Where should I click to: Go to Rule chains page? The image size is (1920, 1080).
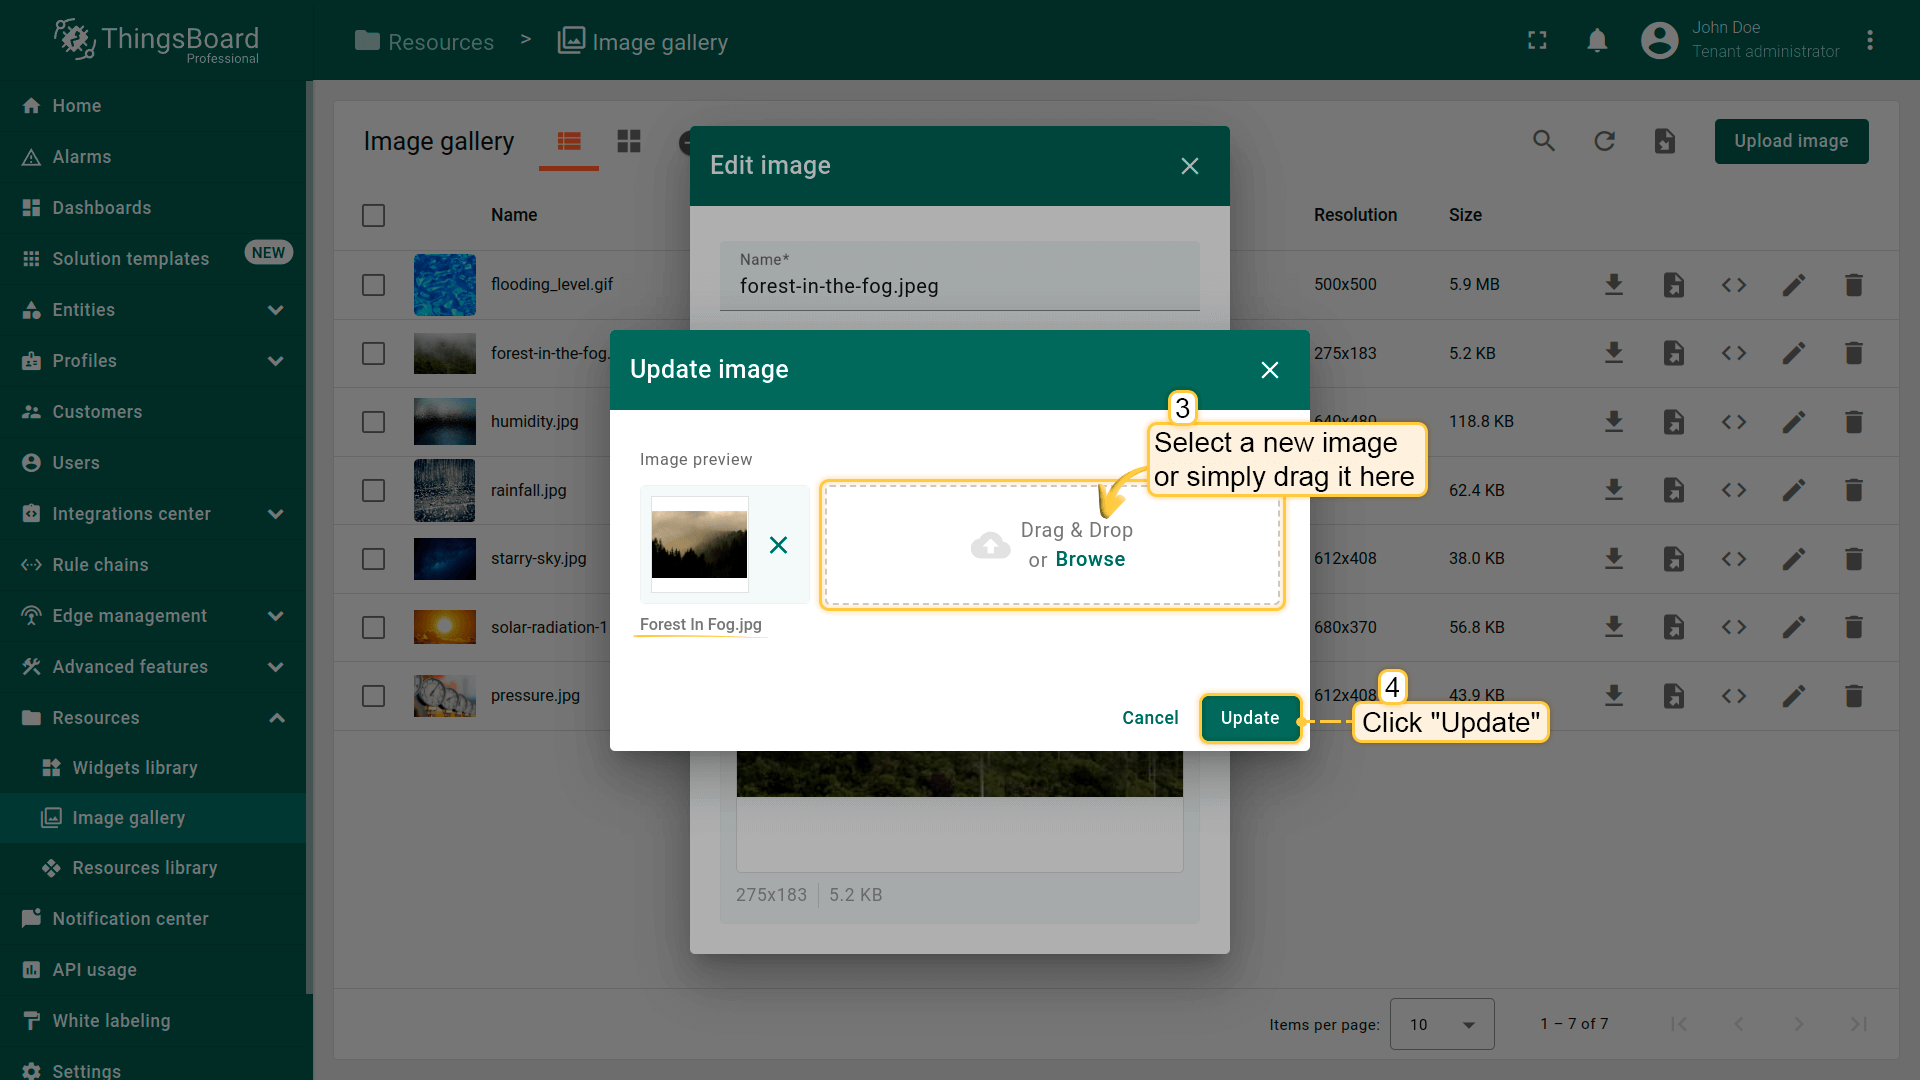[100, 565]
